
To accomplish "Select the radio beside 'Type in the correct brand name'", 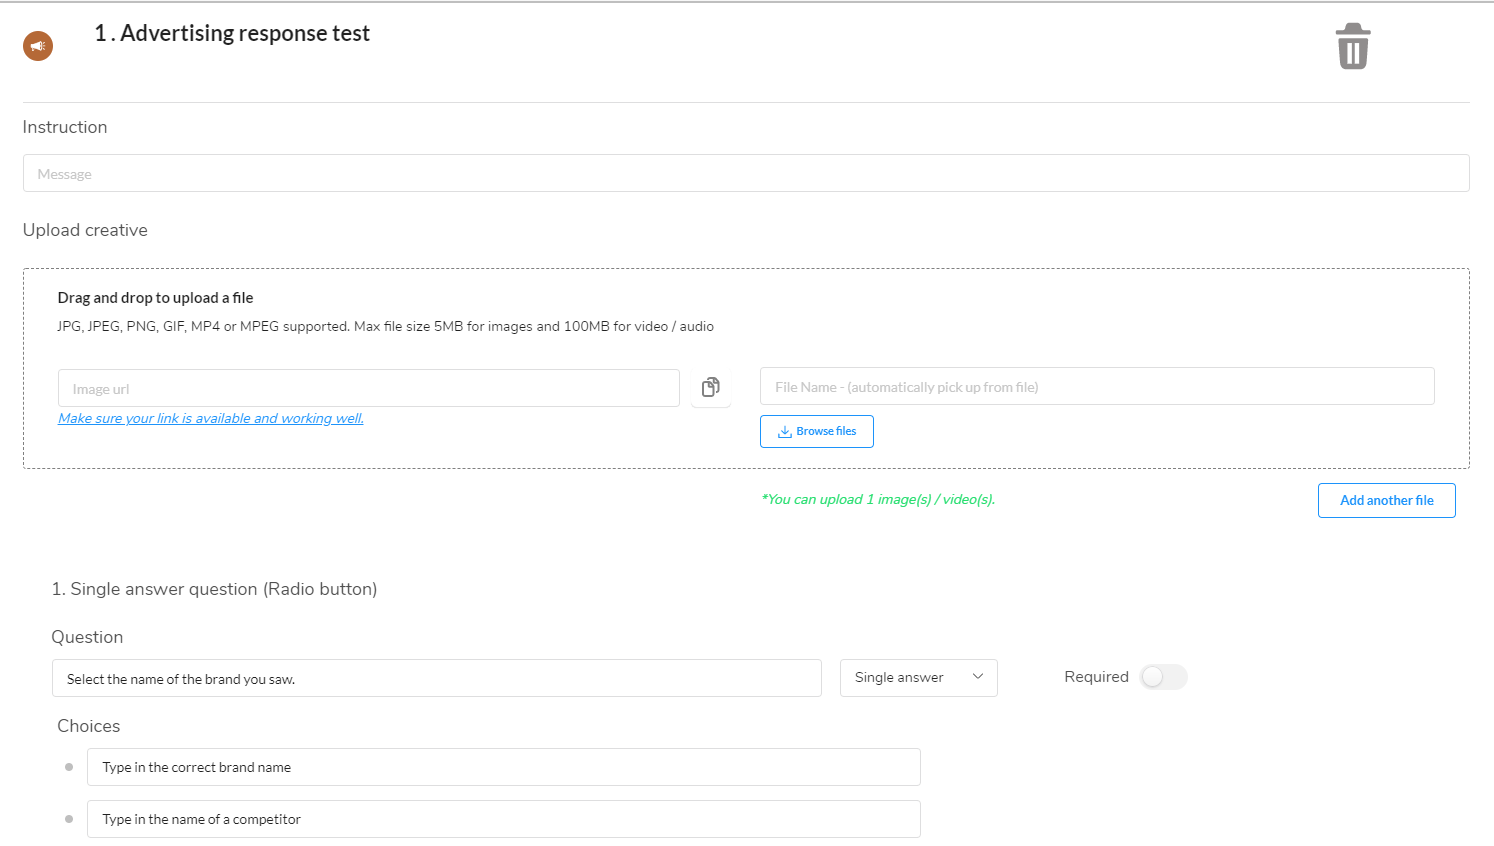I will click(x=68, y=766).
